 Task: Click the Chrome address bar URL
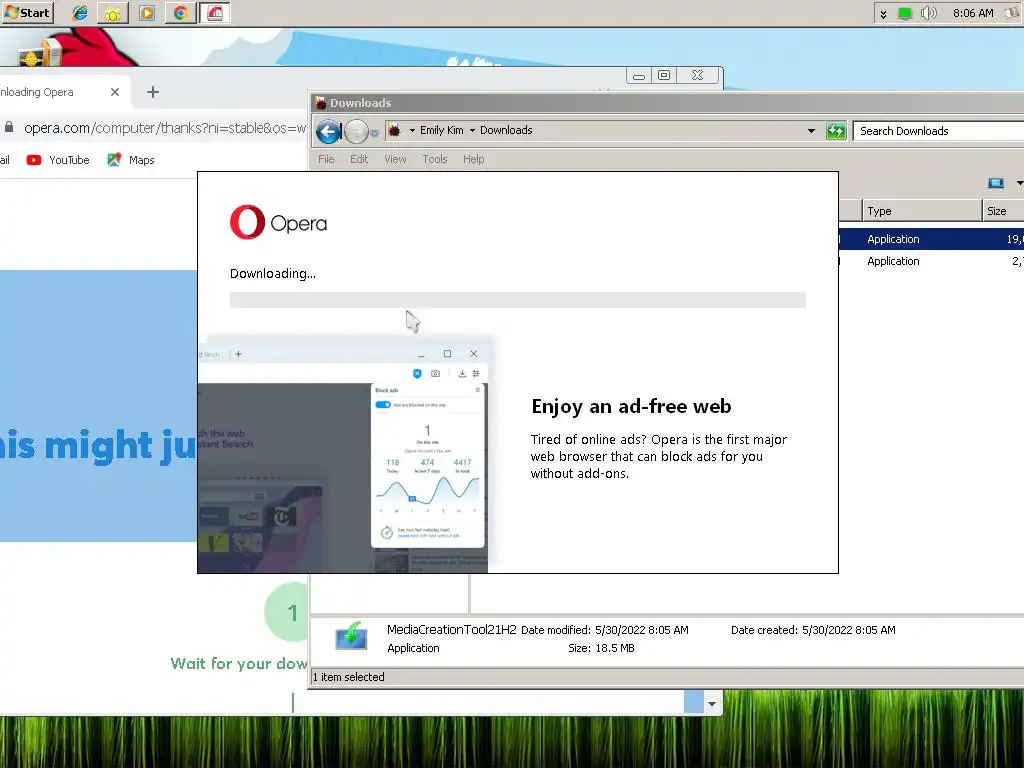165,128
